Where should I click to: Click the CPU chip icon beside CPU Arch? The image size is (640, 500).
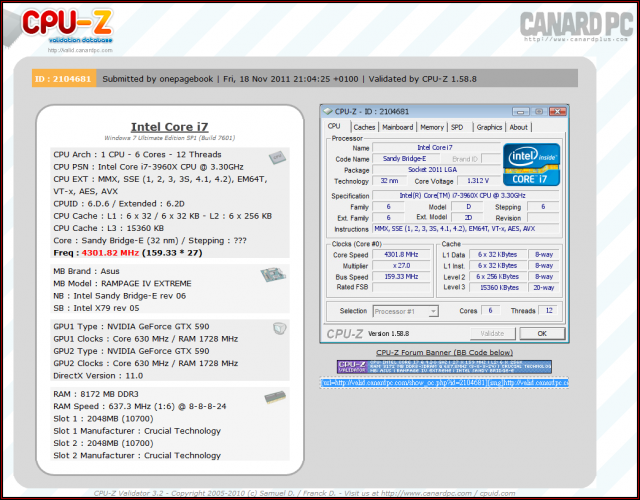tap(278, 157)
